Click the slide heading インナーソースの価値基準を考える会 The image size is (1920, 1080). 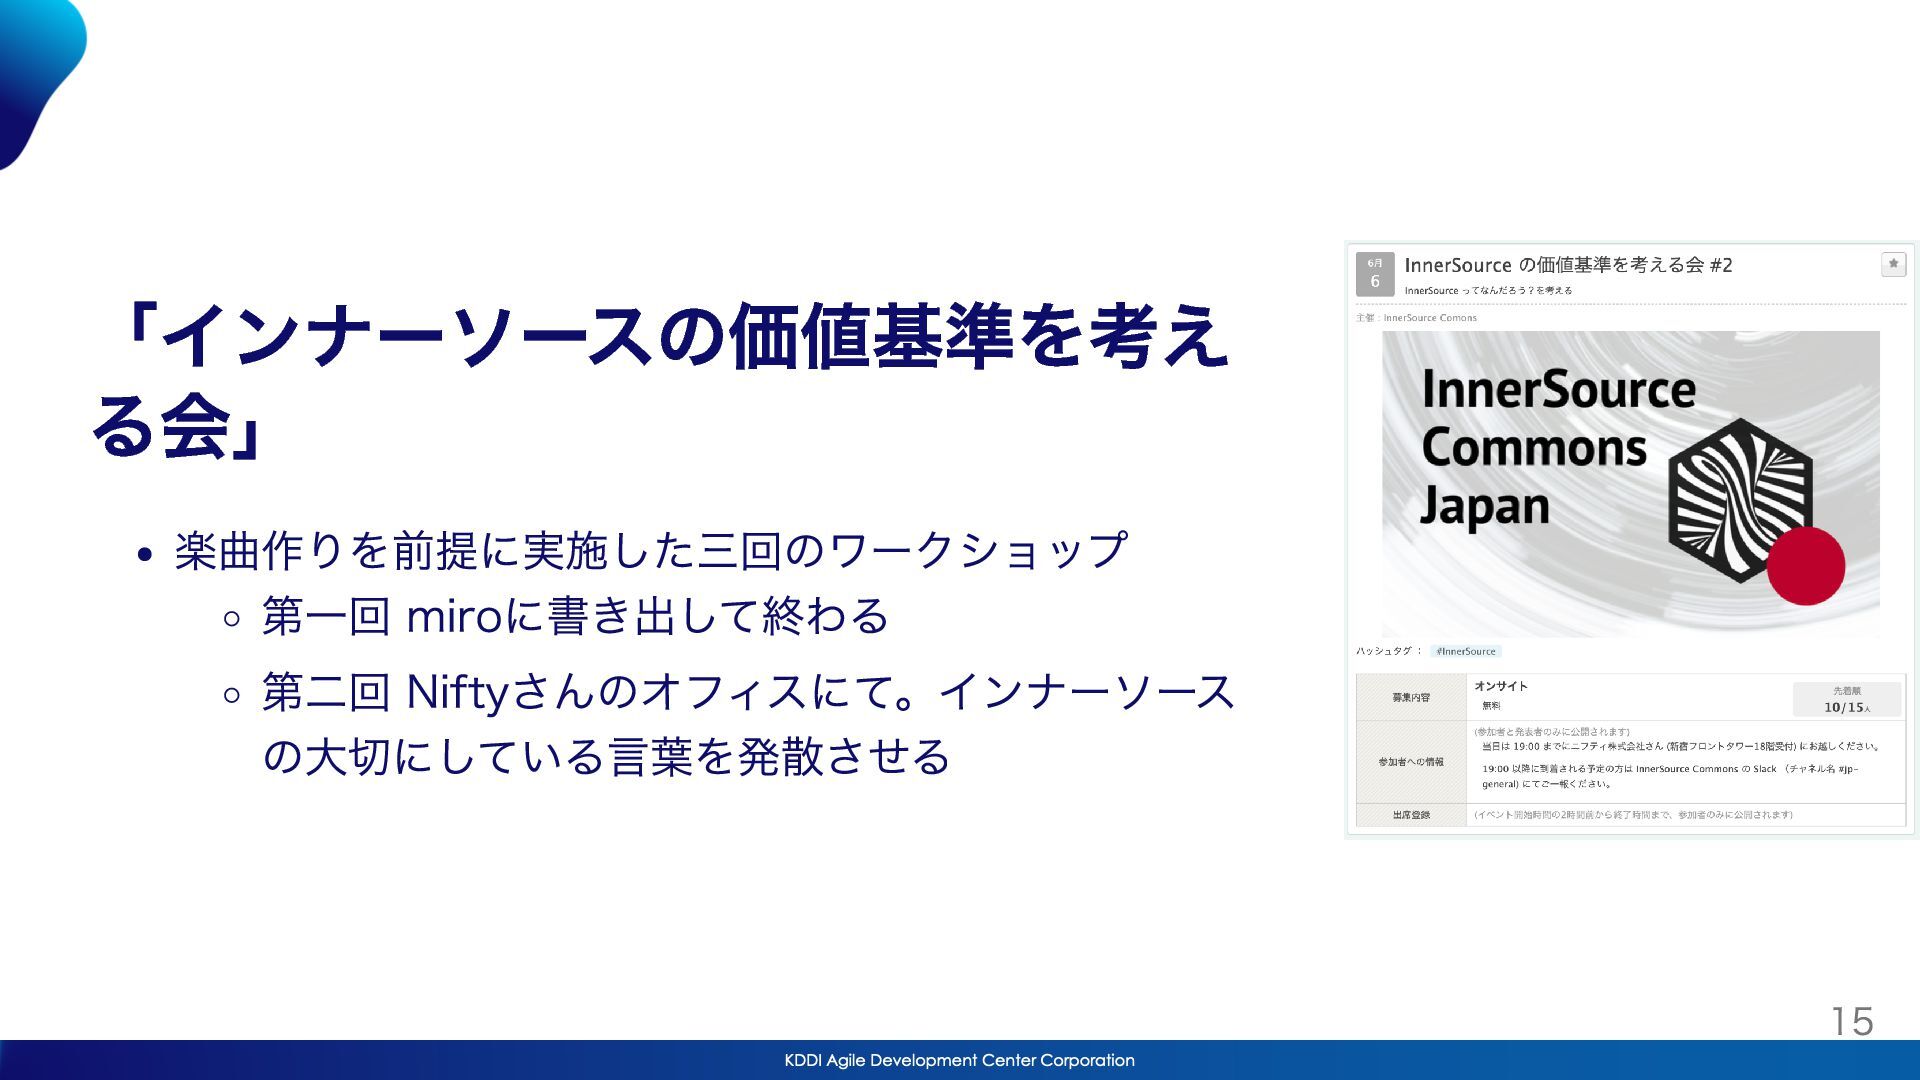660,380
